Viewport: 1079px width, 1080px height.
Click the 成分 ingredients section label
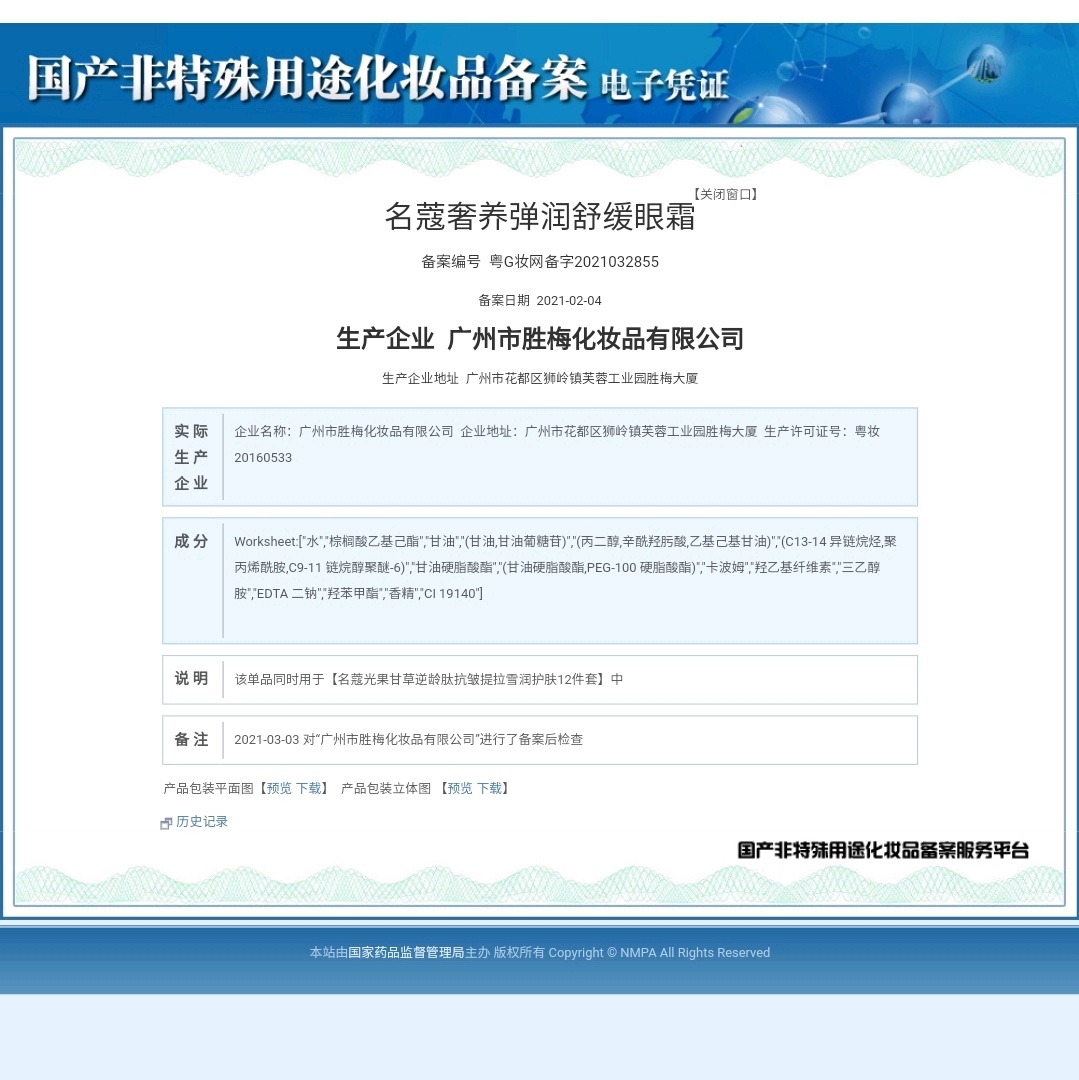(x=191, y=541)
